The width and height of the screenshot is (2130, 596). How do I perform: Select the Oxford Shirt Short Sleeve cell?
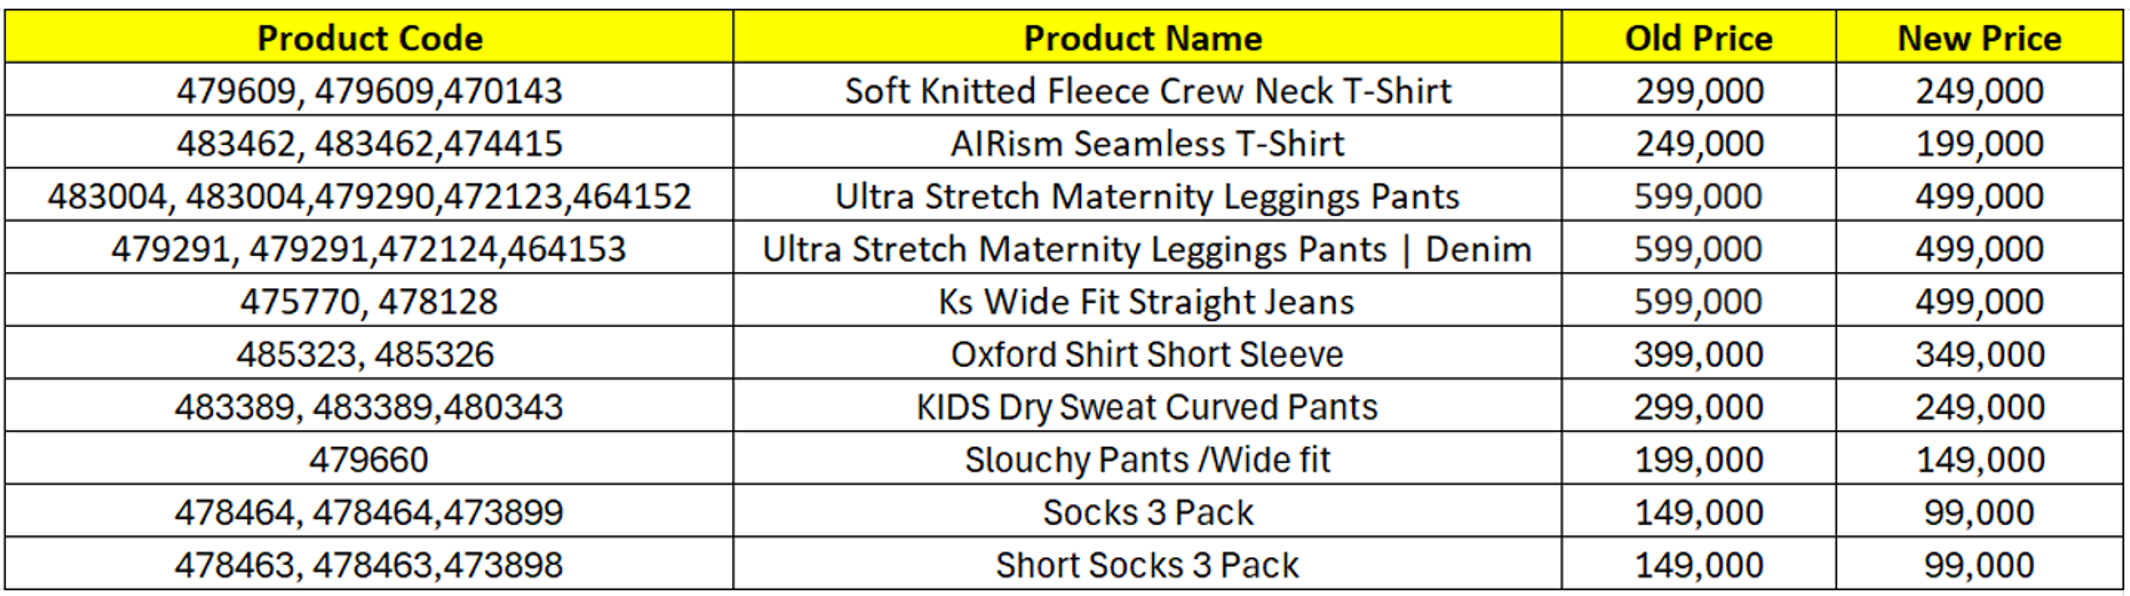tap(1146, 355)
